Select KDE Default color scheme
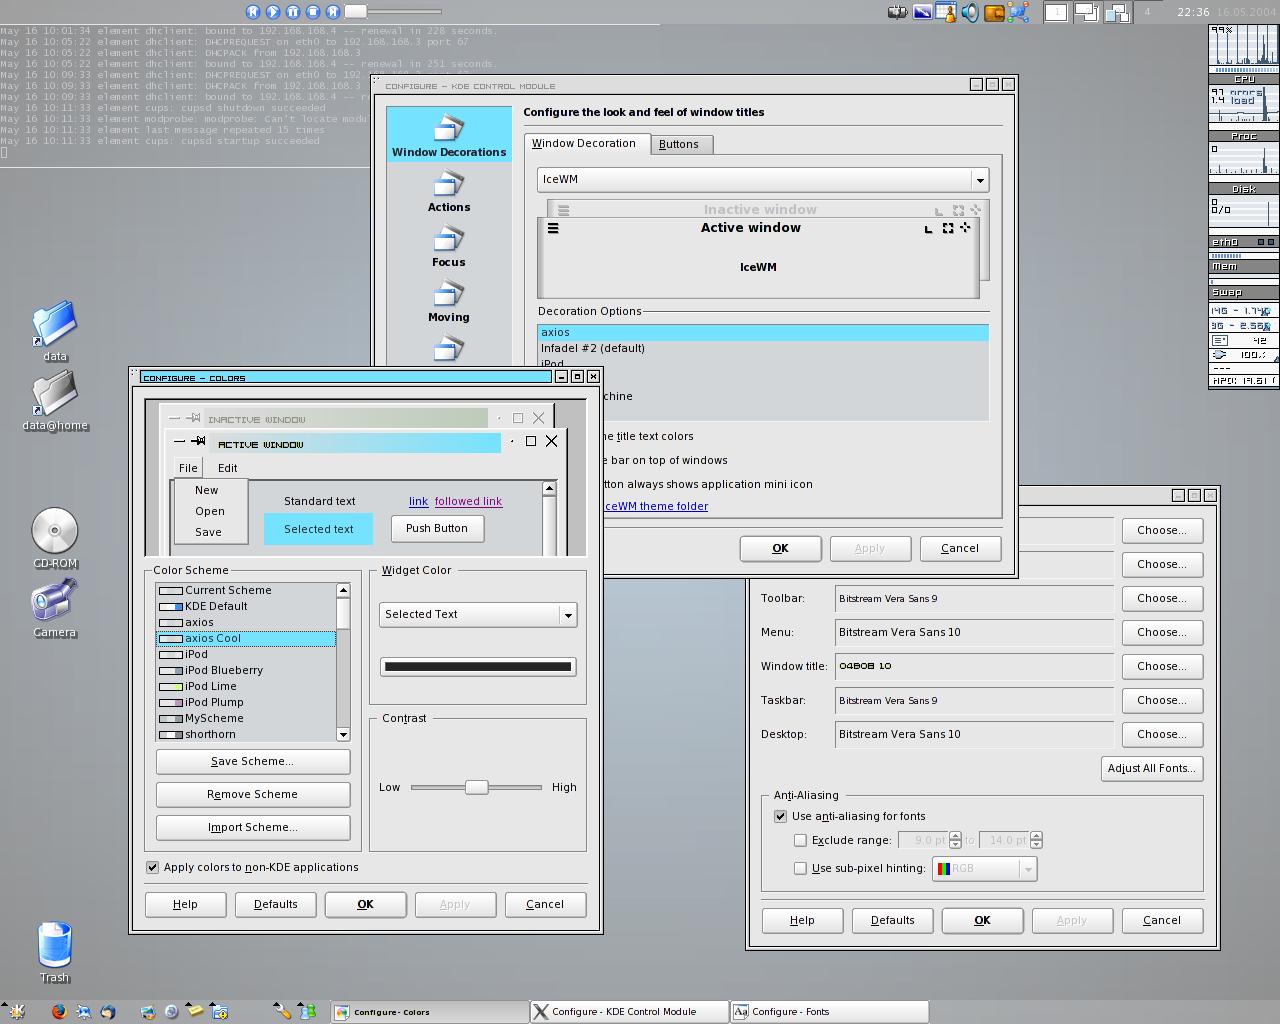This screenshot has height=1024, width=1280. click(246, 606)
